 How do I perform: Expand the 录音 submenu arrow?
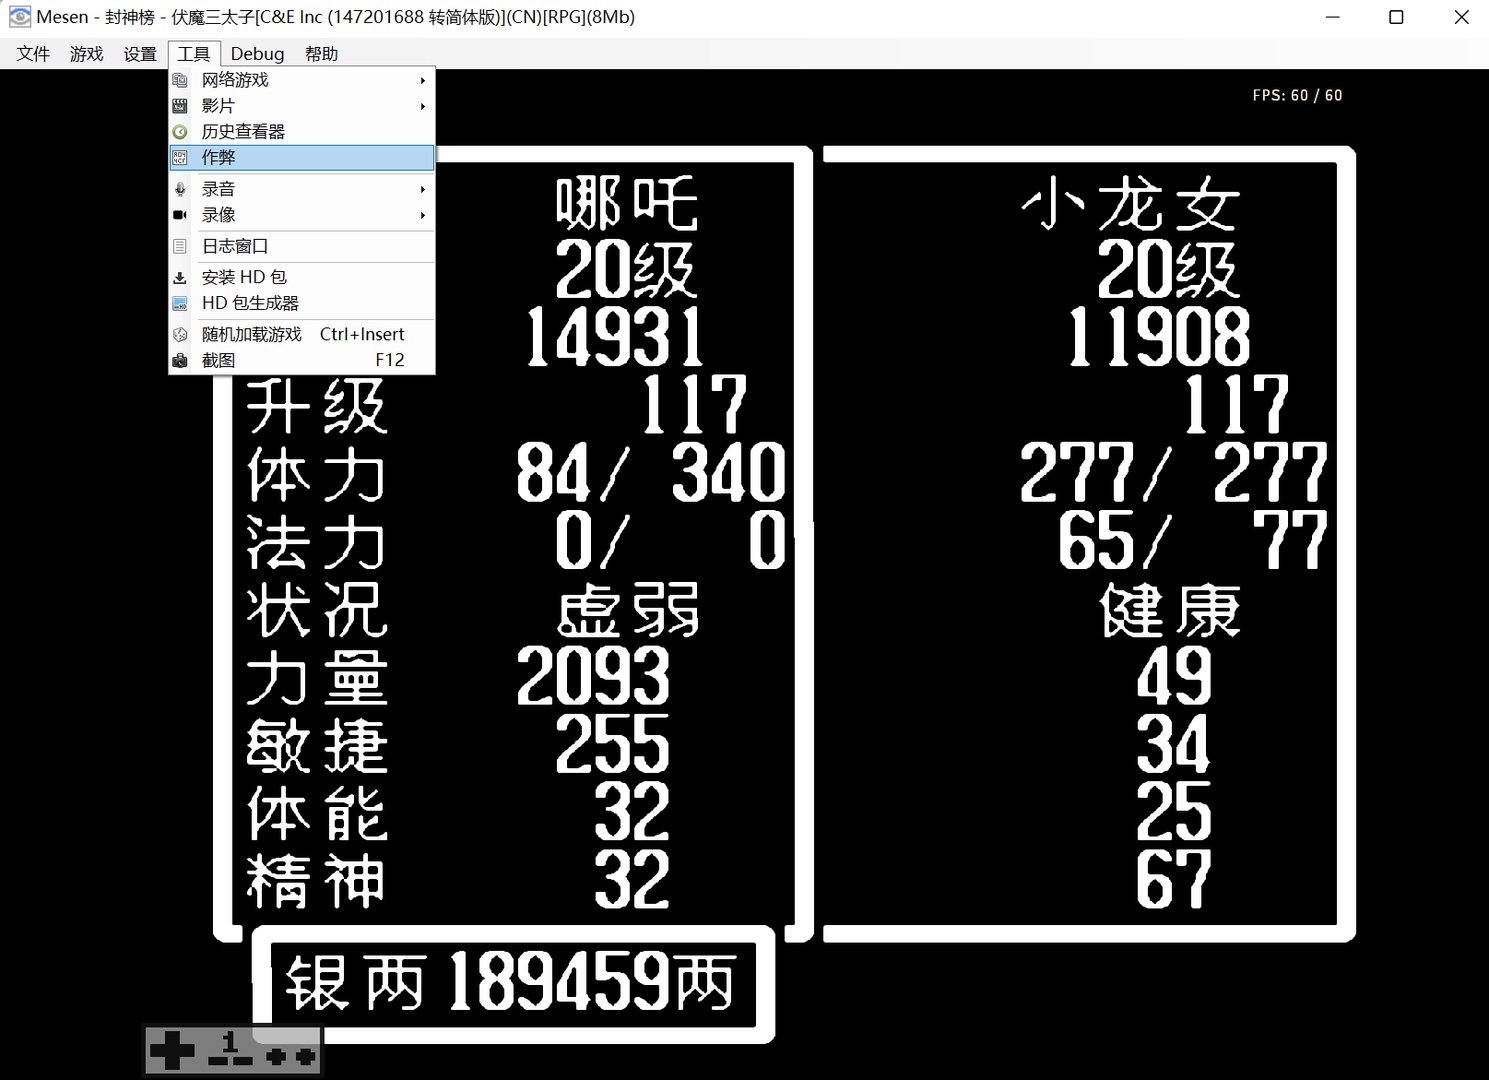pos(422,188)
